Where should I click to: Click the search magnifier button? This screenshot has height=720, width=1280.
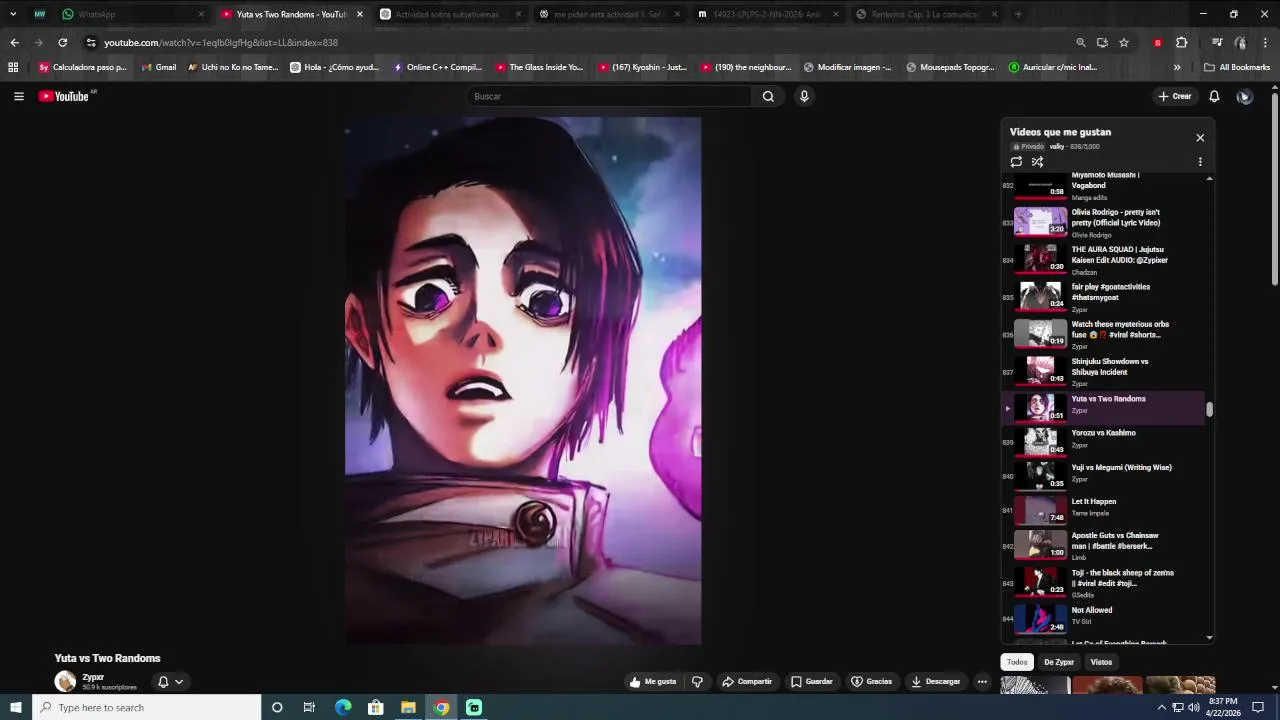click(768, 96)
